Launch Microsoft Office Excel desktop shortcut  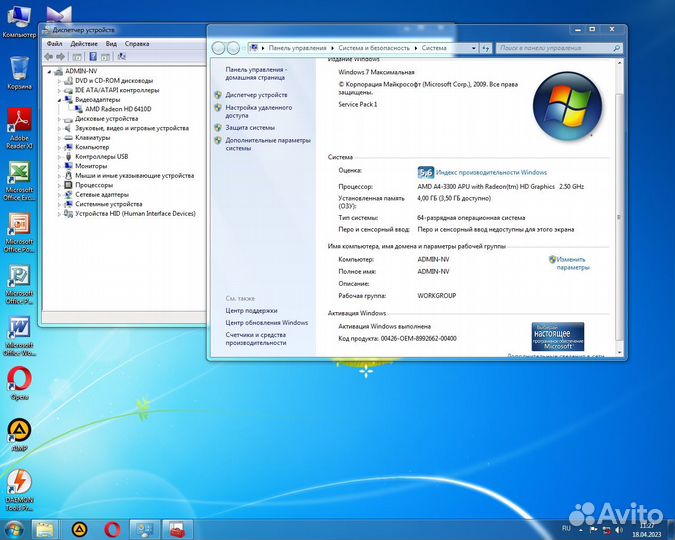(19, 181)
